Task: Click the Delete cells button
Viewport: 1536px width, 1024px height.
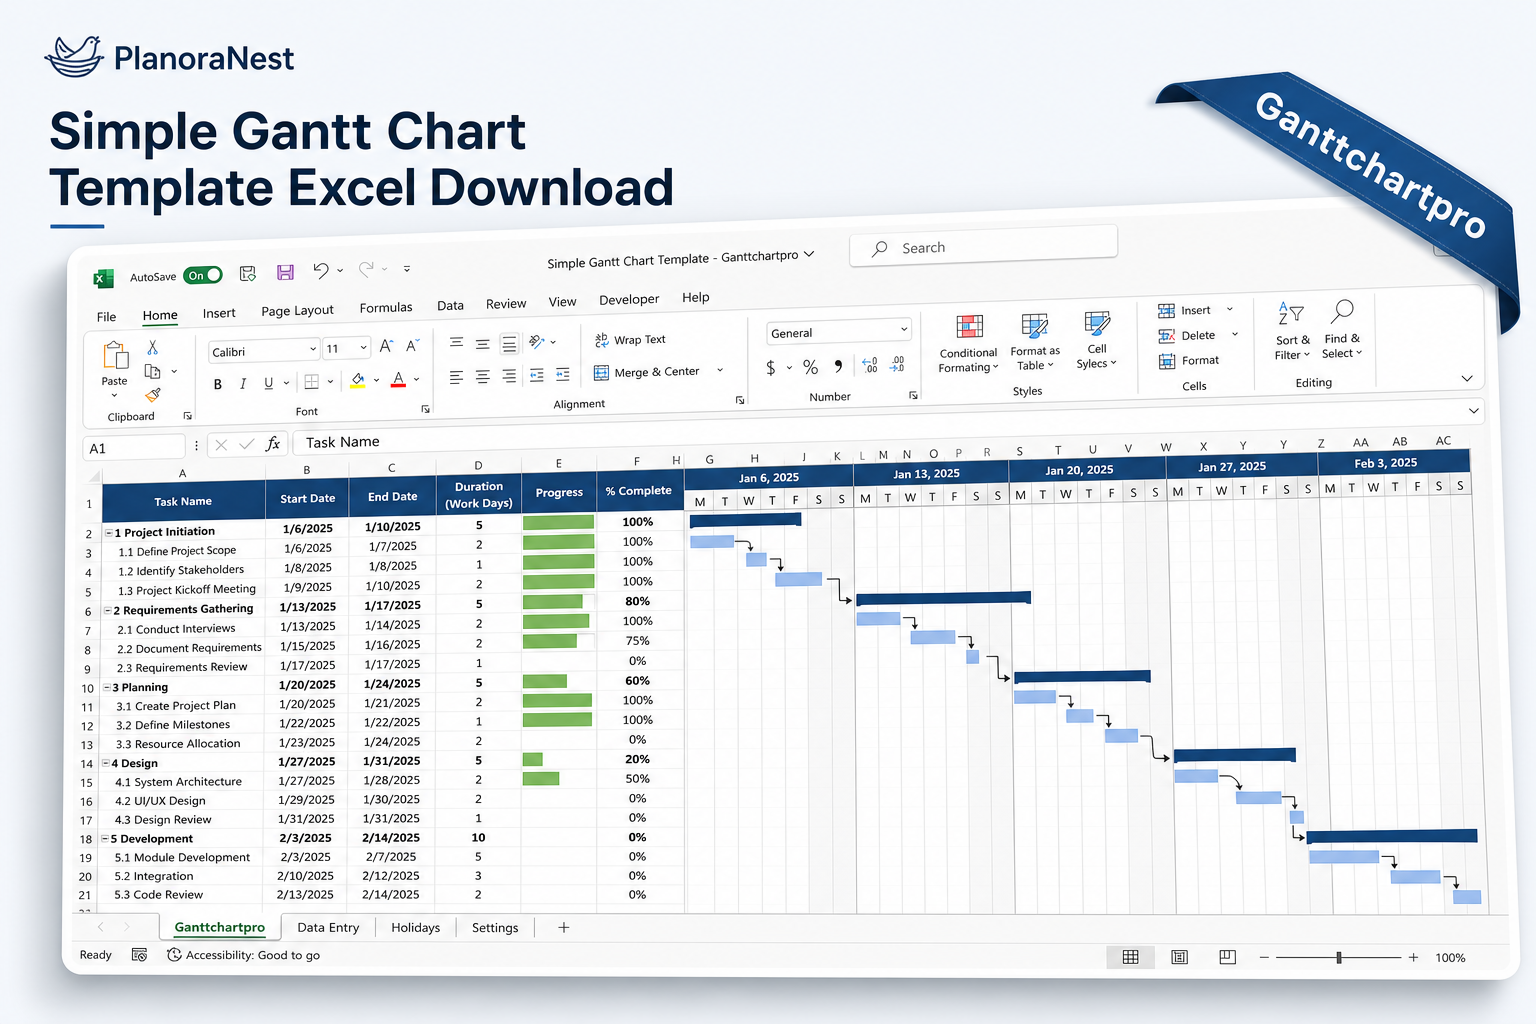Action: point(1187,336)
